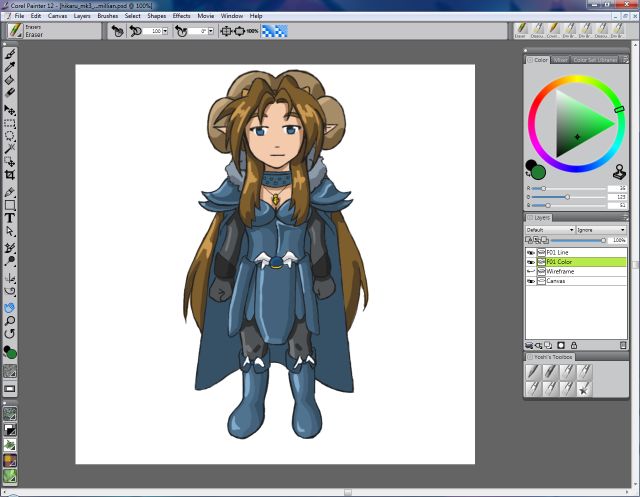
Task: Click the main/additional color swatch in Color panel
Action: (x=538, y=172)
